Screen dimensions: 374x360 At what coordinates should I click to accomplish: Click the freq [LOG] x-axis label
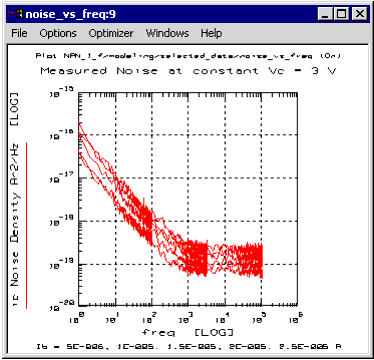pos(187,332)
